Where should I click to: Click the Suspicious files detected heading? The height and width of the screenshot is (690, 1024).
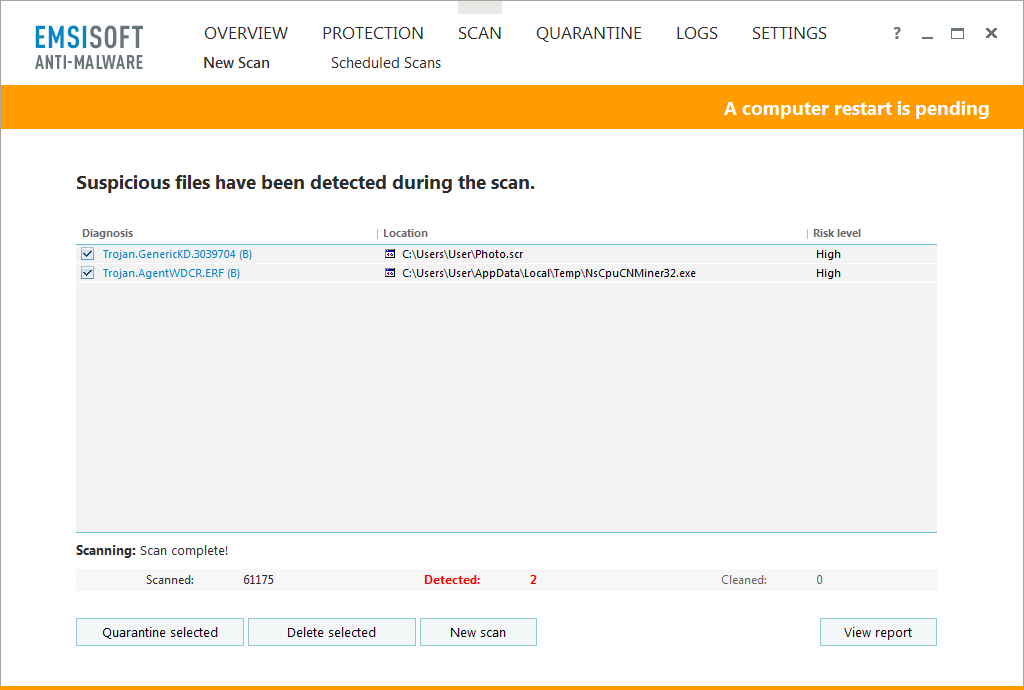click(x=306, y=183)
